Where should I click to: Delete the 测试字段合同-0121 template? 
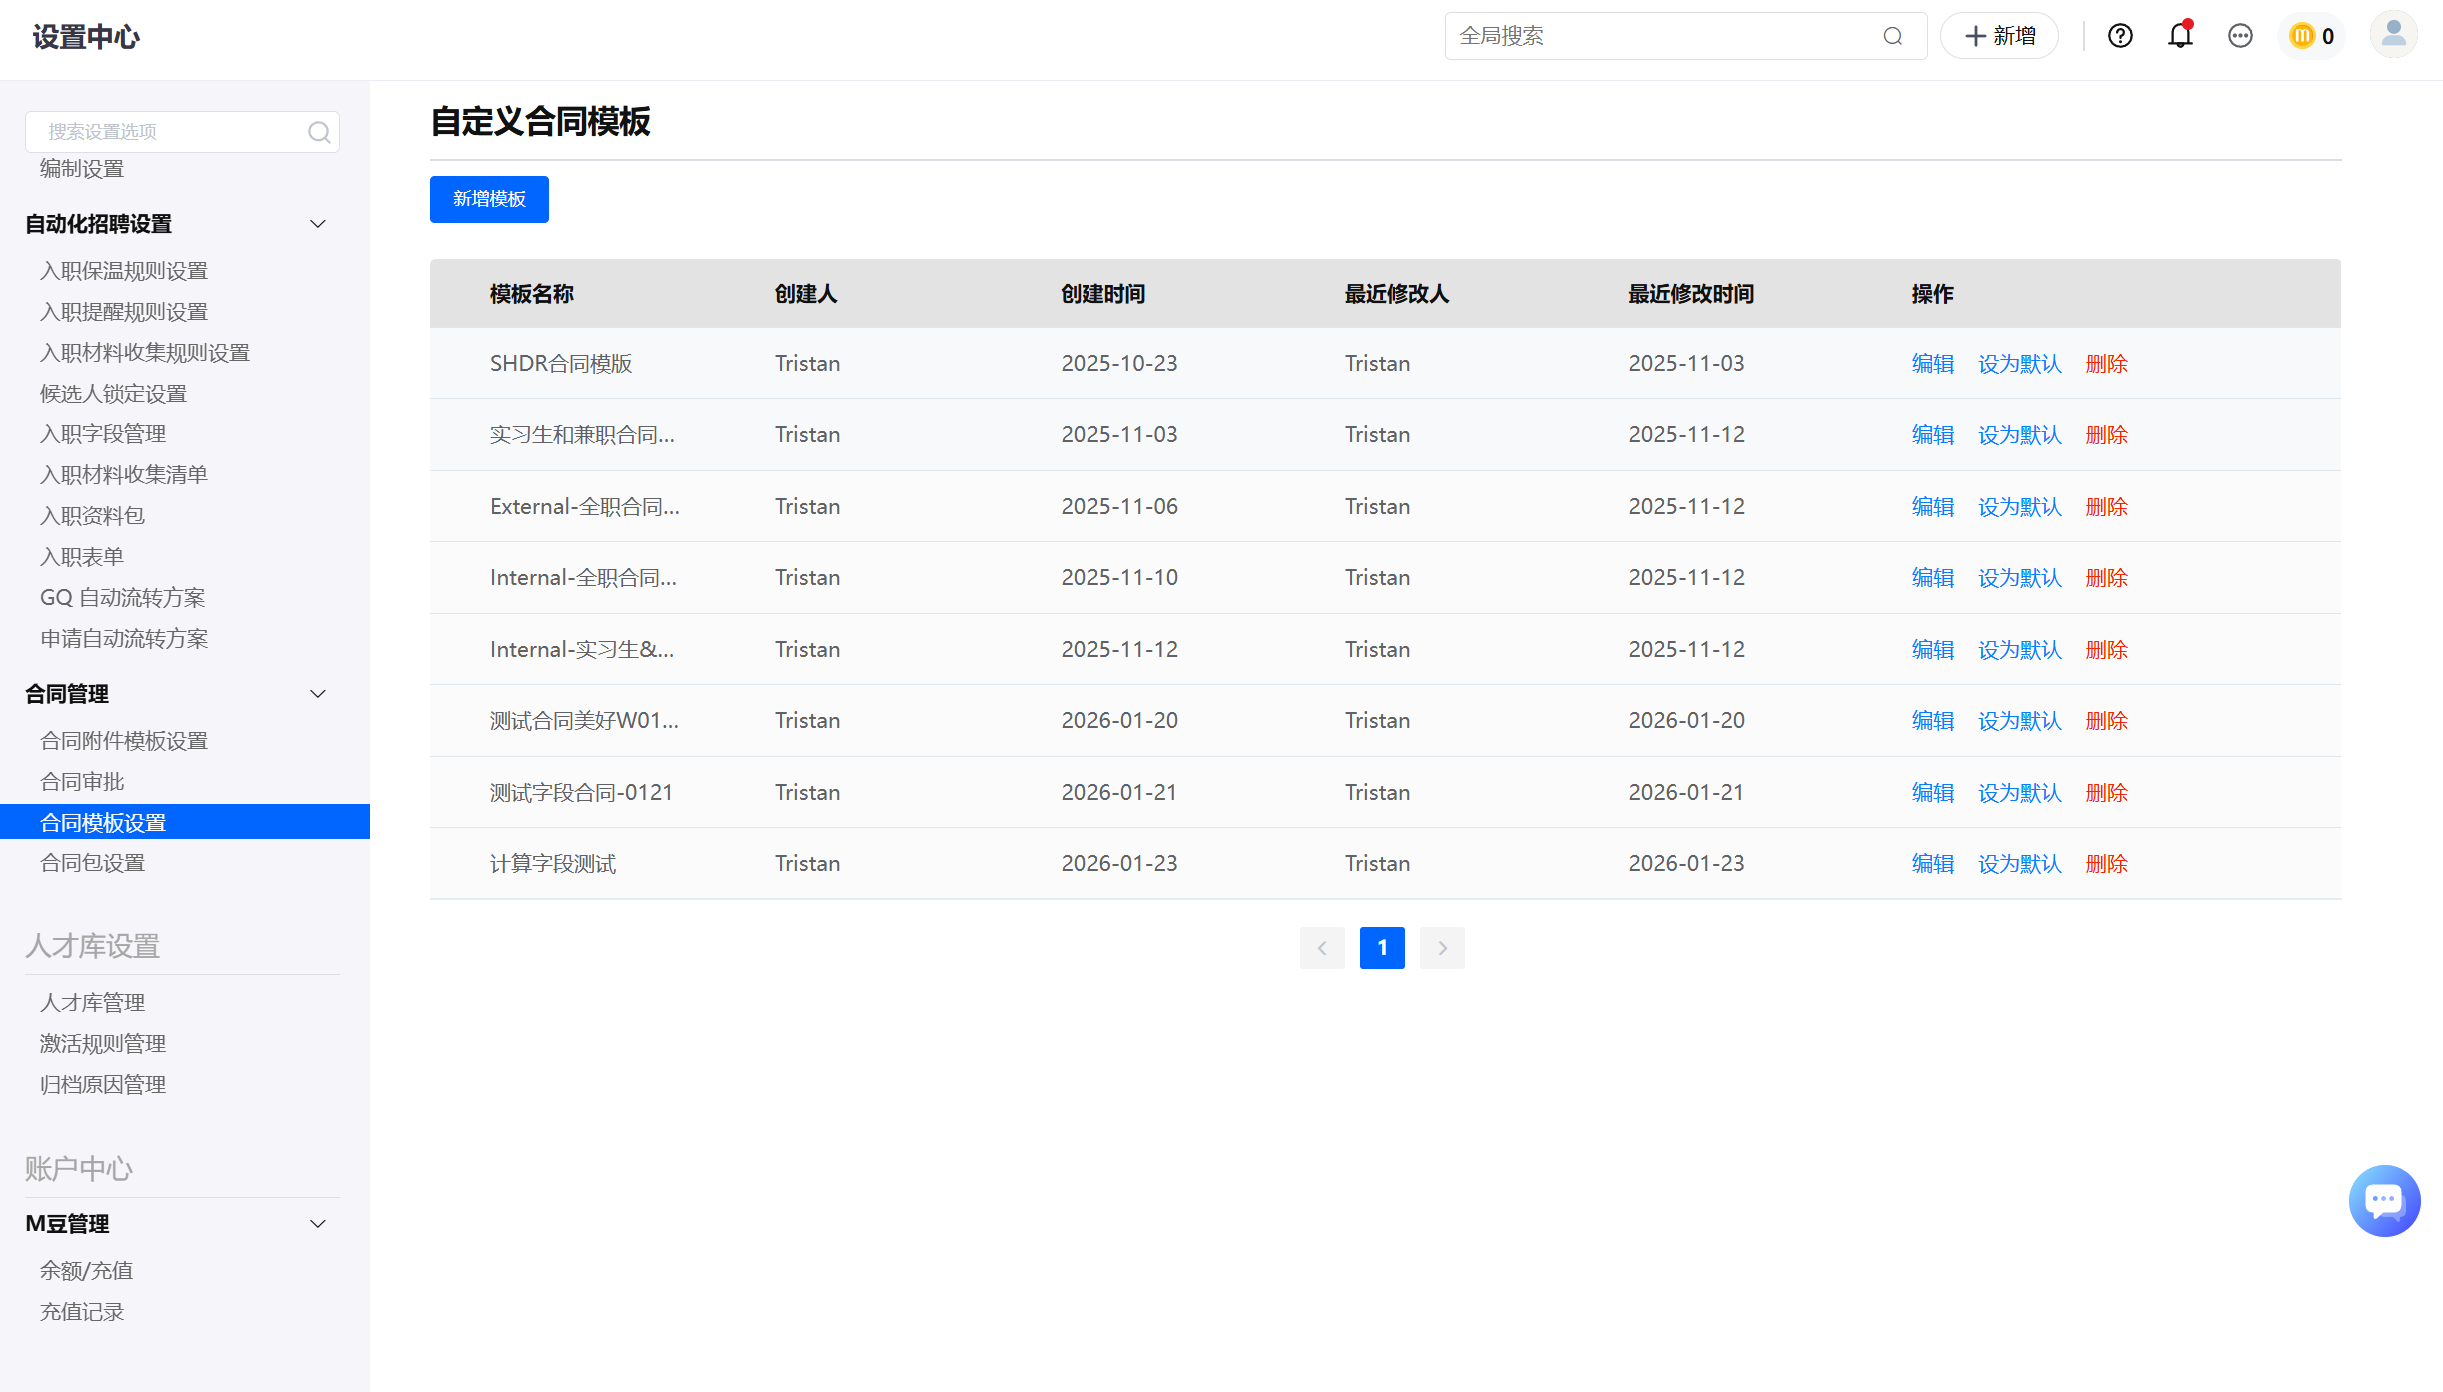(2106, 793)
